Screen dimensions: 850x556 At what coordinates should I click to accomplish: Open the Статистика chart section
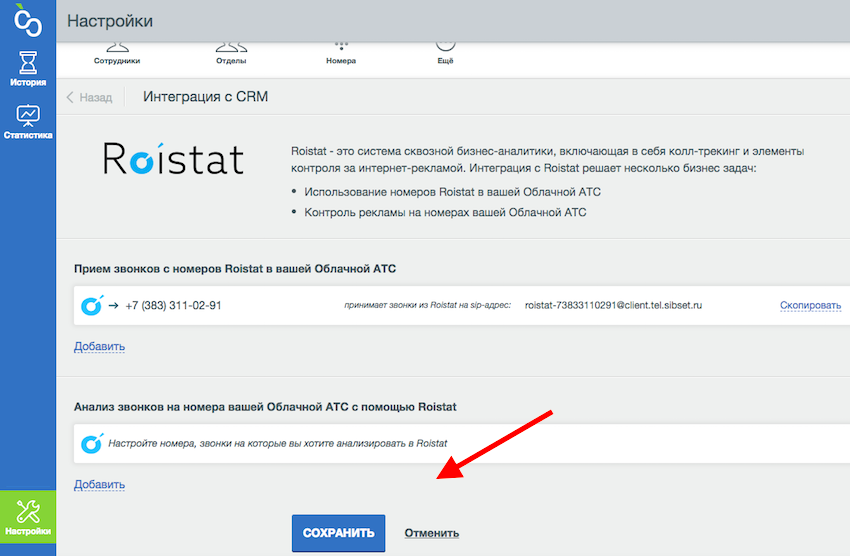[28, 121]
